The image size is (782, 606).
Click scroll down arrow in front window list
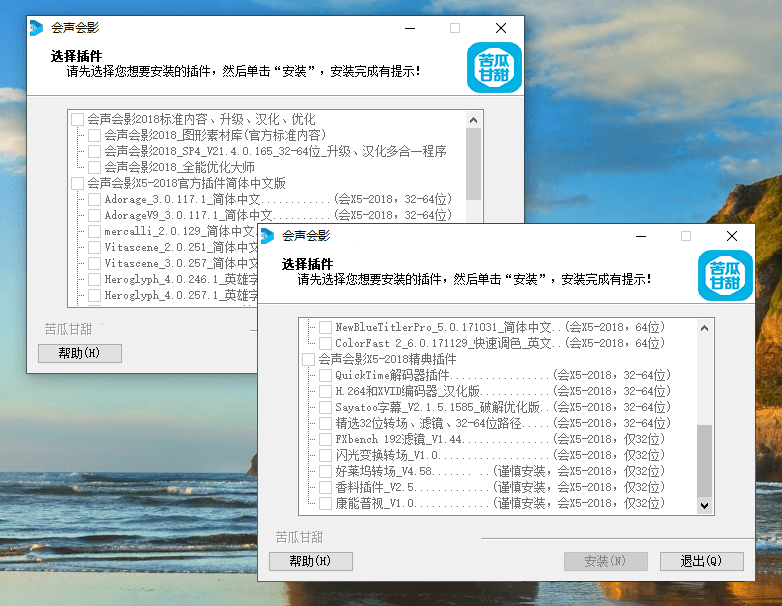pos(704,505)
